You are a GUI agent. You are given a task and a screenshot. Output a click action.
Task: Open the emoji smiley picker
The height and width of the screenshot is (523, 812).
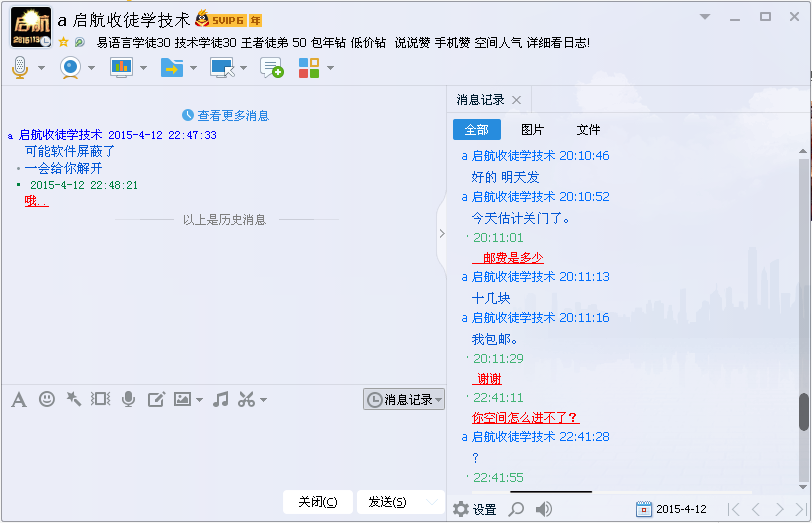(x=47, y=399)
